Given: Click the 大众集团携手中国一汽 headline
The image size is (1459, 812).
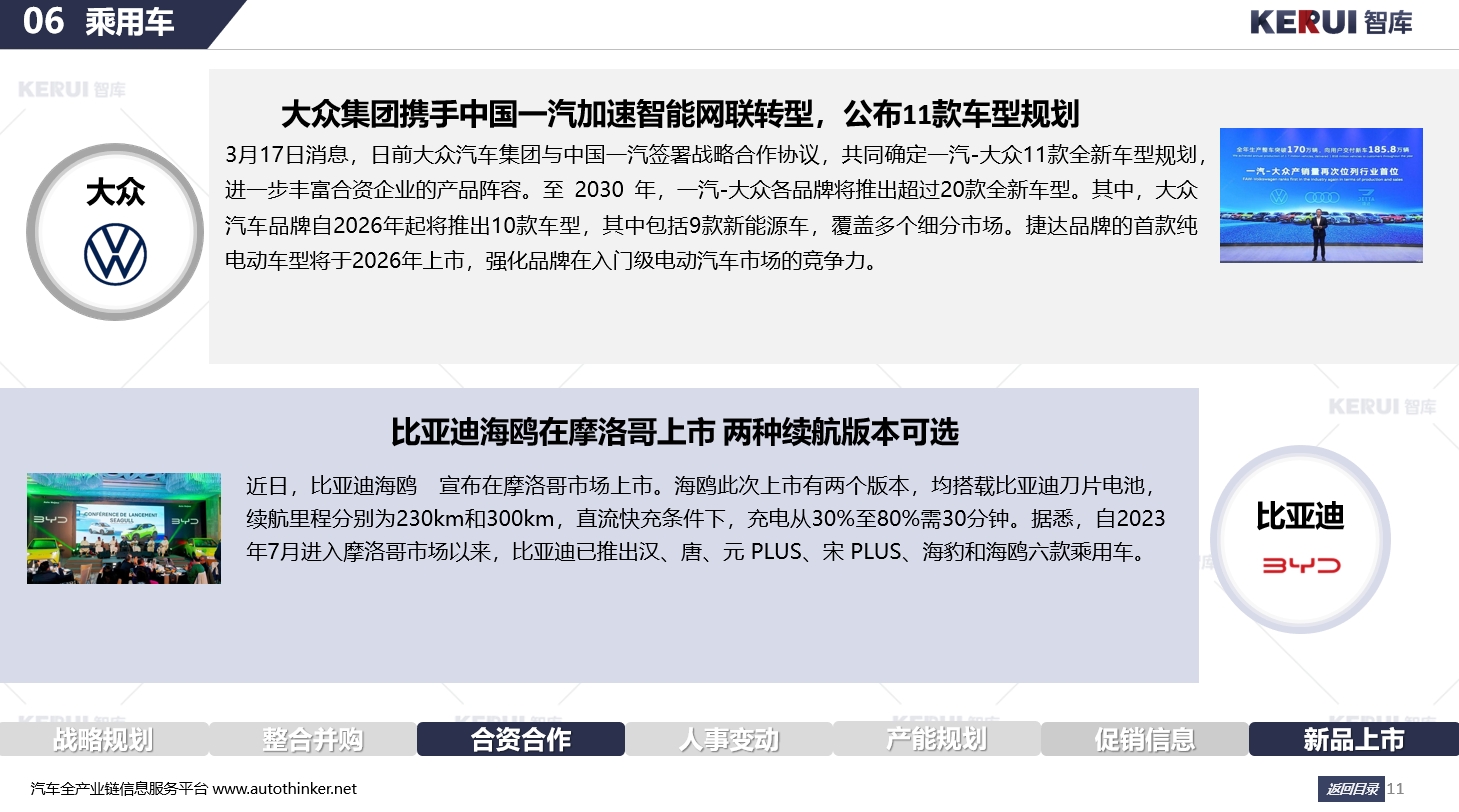Looking at the screenshot, I should coord(680,114).
